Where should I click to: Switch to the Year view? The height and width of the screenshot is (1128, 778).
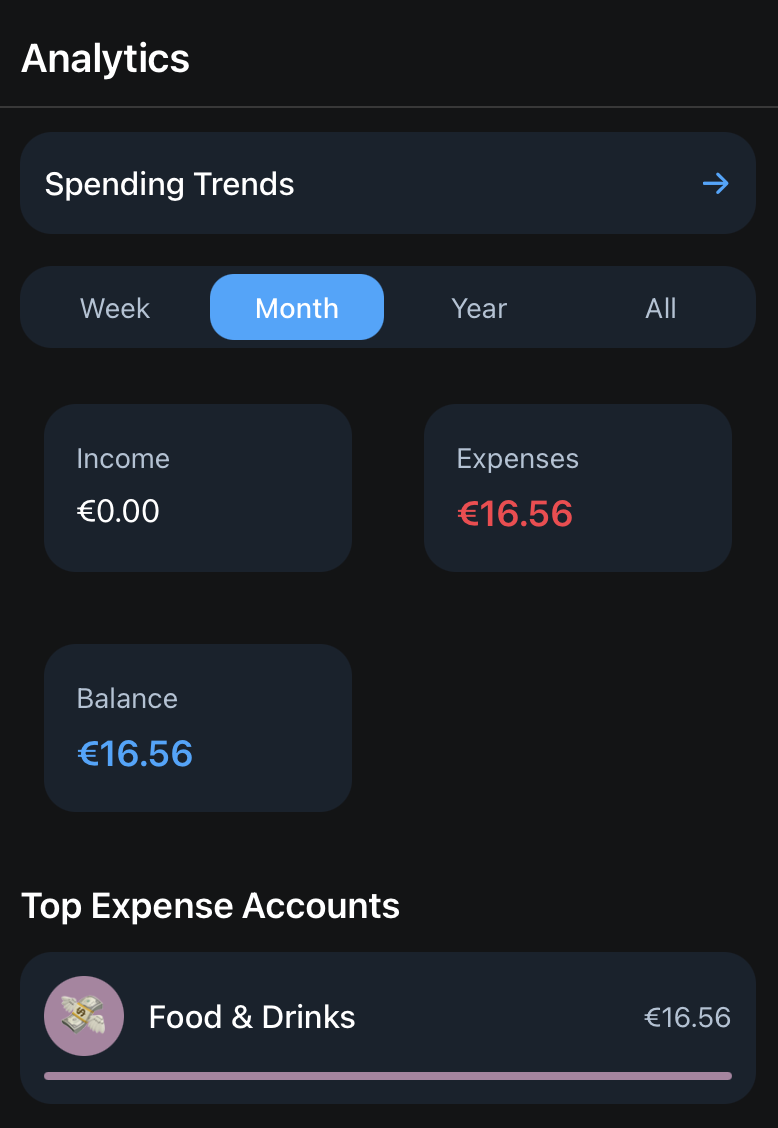pyautogui.click(x=479, y=308)
